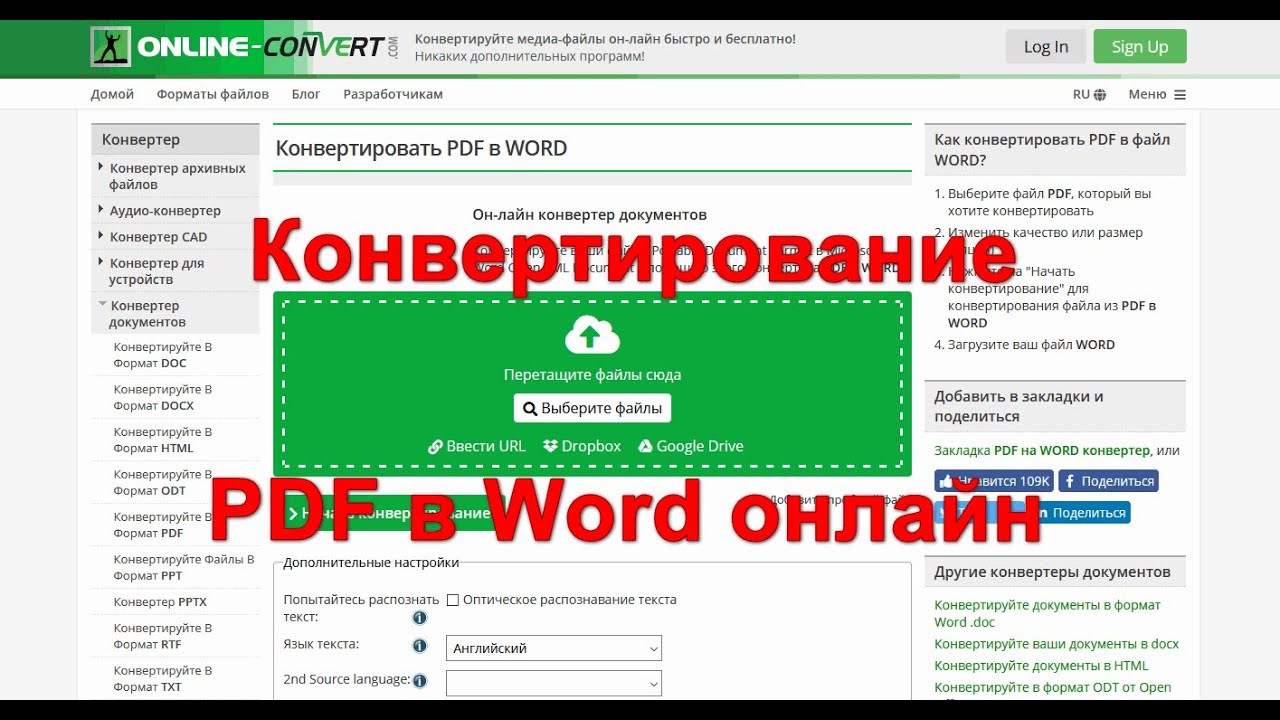Image resolution: width=1280 pixels, height=720 pixels.
Task: Click the LinkedIn Поделиться button
Action: point(1080,512)
